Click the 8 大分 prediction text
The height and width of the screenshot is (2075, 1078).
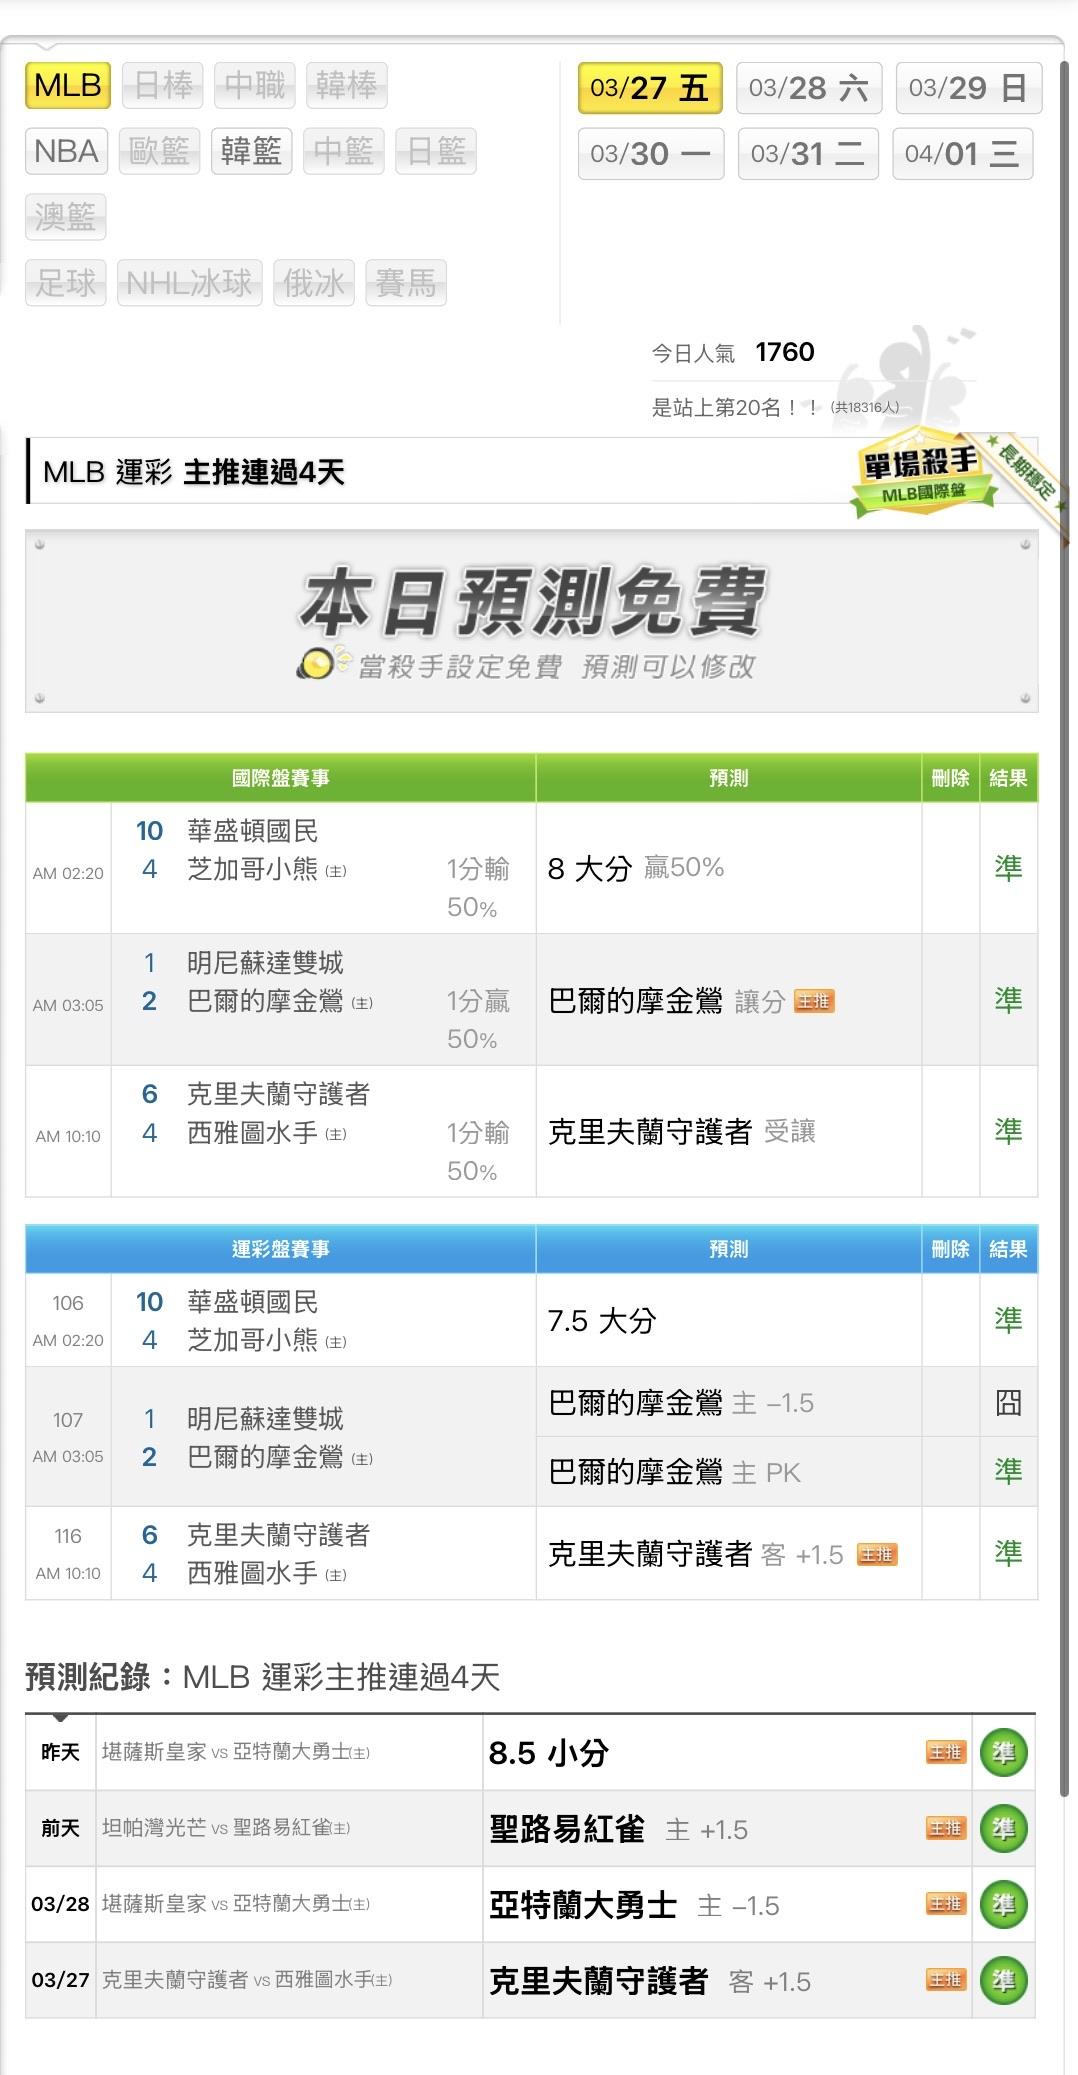pyautogui.click(x=590, y=868)
